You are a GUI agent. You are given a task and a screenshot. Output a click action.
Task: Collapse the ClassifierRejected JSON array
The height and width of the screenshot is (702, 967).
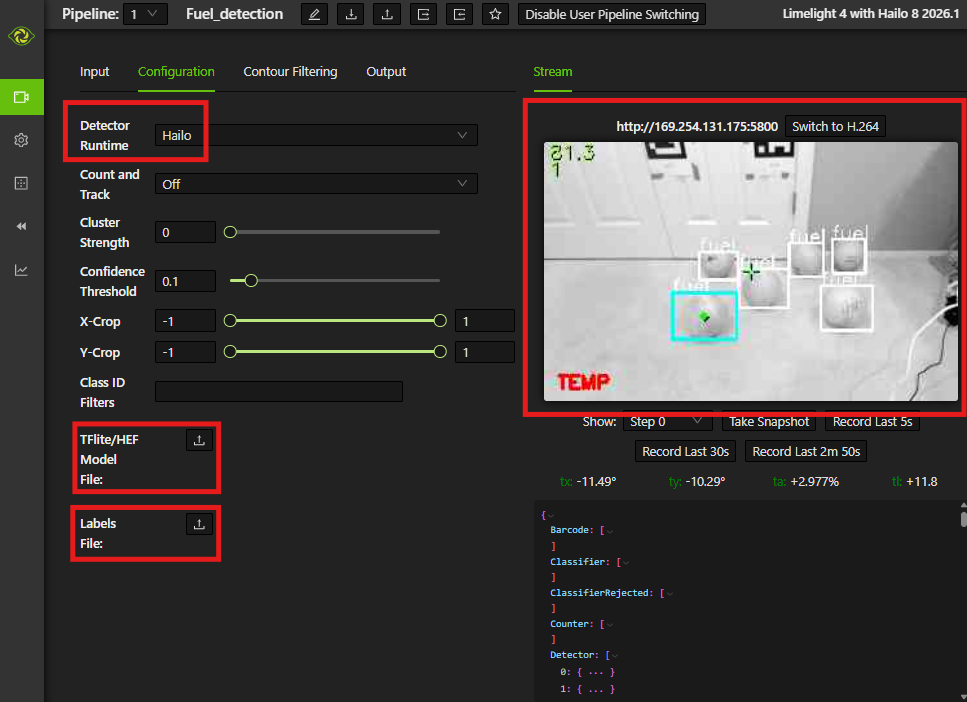(x=670, y=593)
